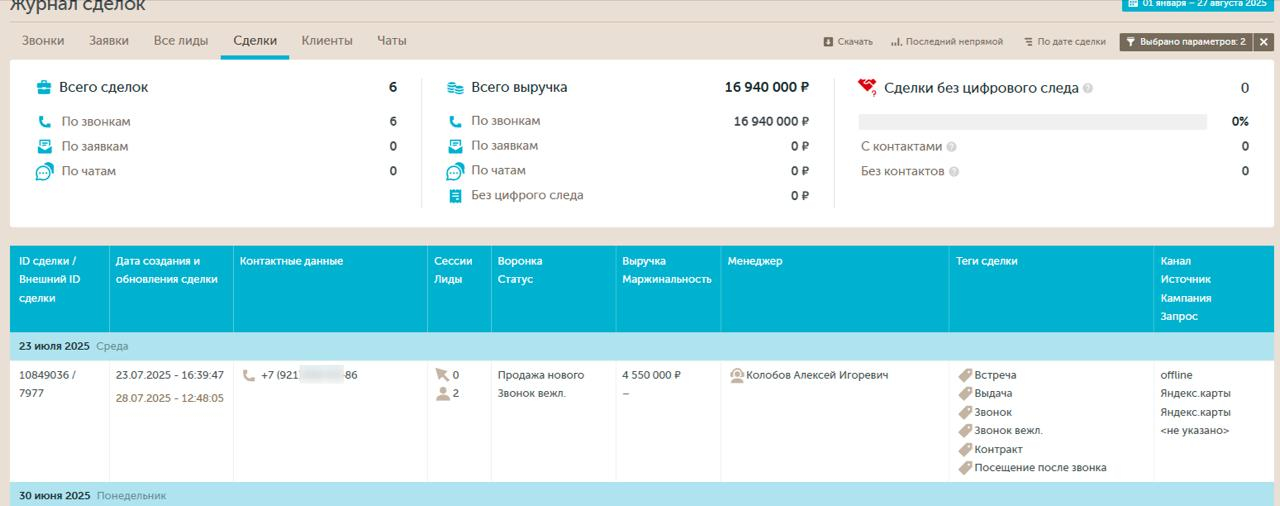Click the chat icon beside По чатам revenue

point(455,171)
